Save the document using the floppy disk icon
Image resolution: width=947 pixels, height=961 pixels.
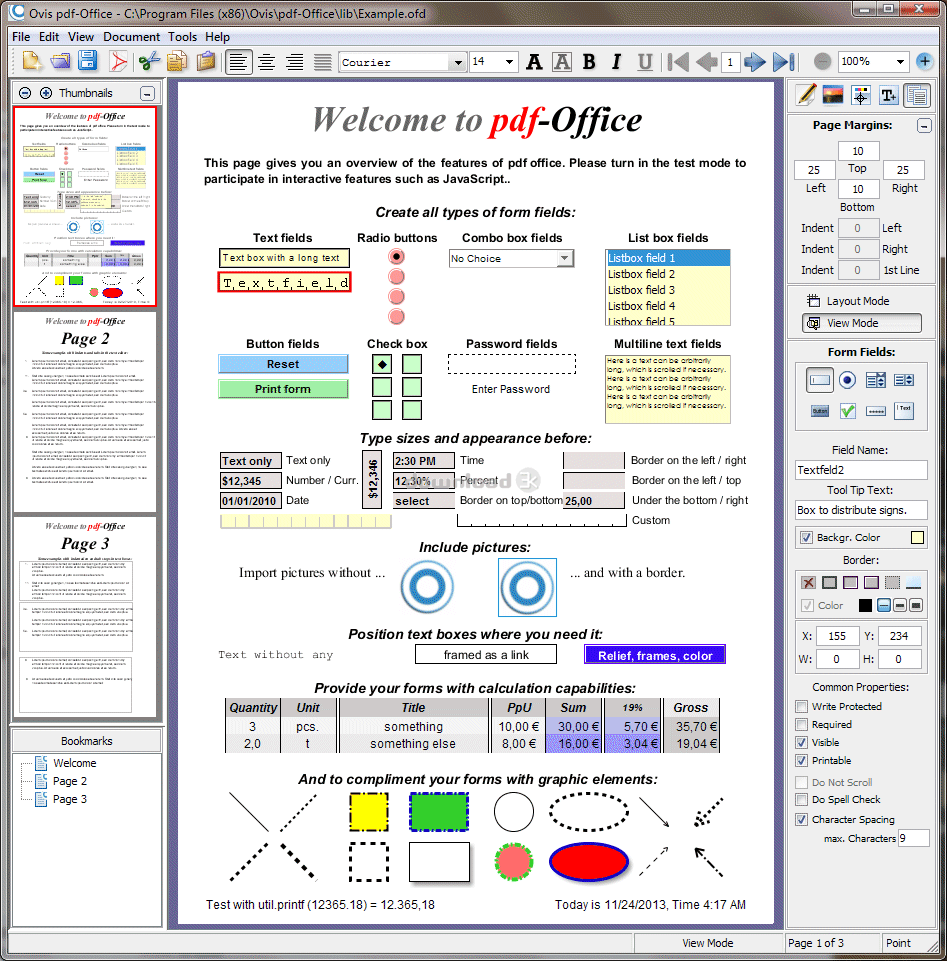pyautogui.click(x=88, y=61)
